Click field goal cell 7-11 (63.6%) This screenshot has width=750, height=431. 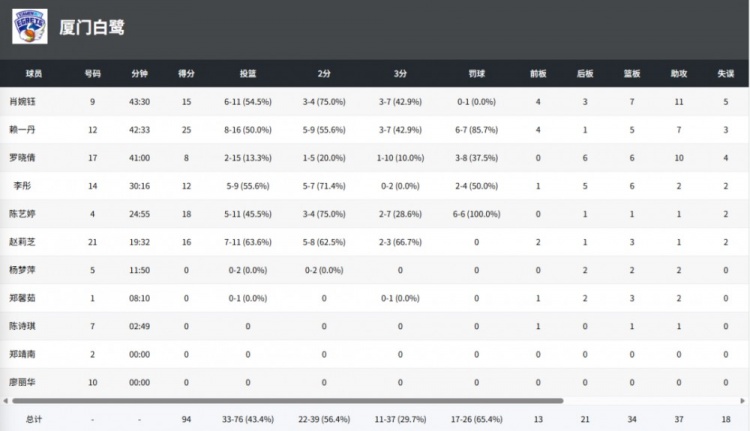[x=248, y=242]
